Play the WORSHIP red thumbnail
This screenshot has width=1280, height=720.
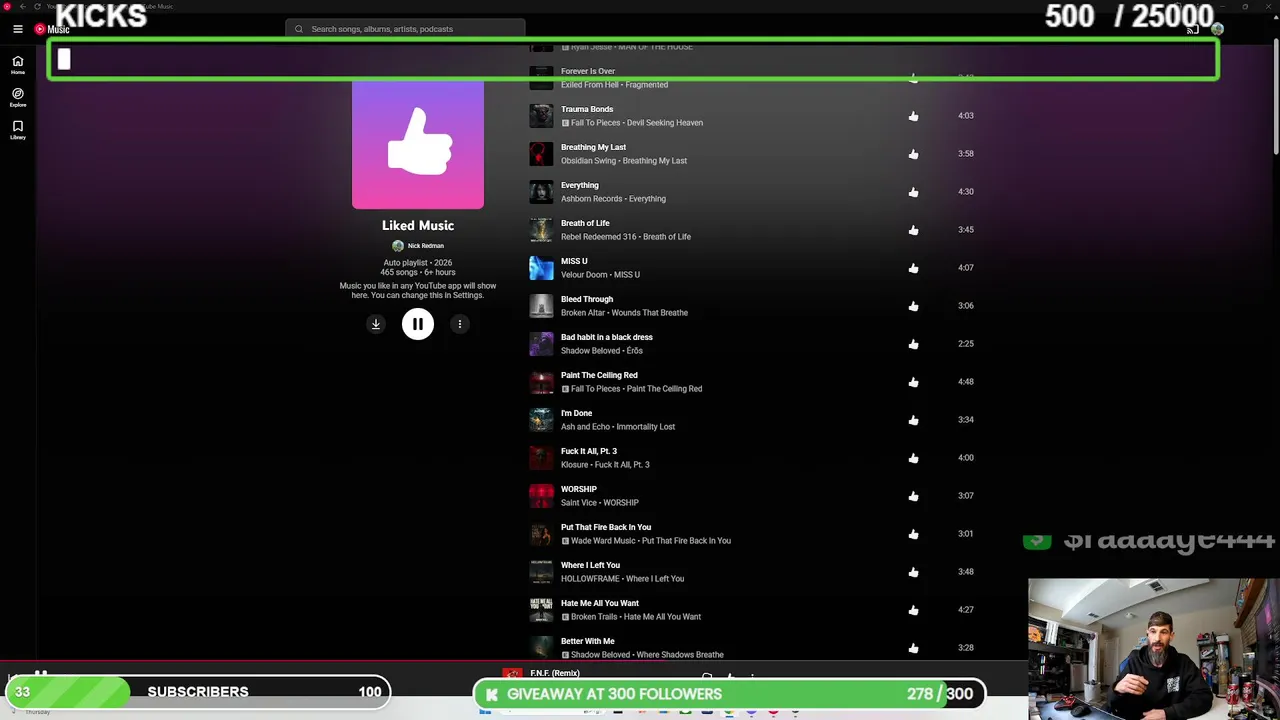point(541,496)
